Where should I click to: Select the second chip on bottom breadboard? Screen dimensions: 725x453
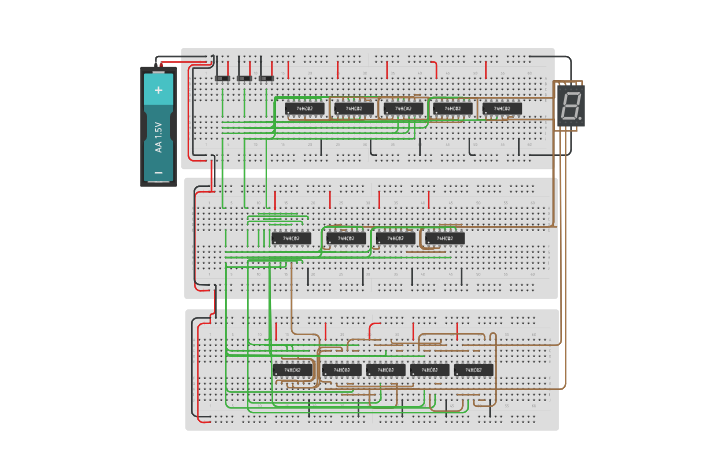[x=342, y=370]
